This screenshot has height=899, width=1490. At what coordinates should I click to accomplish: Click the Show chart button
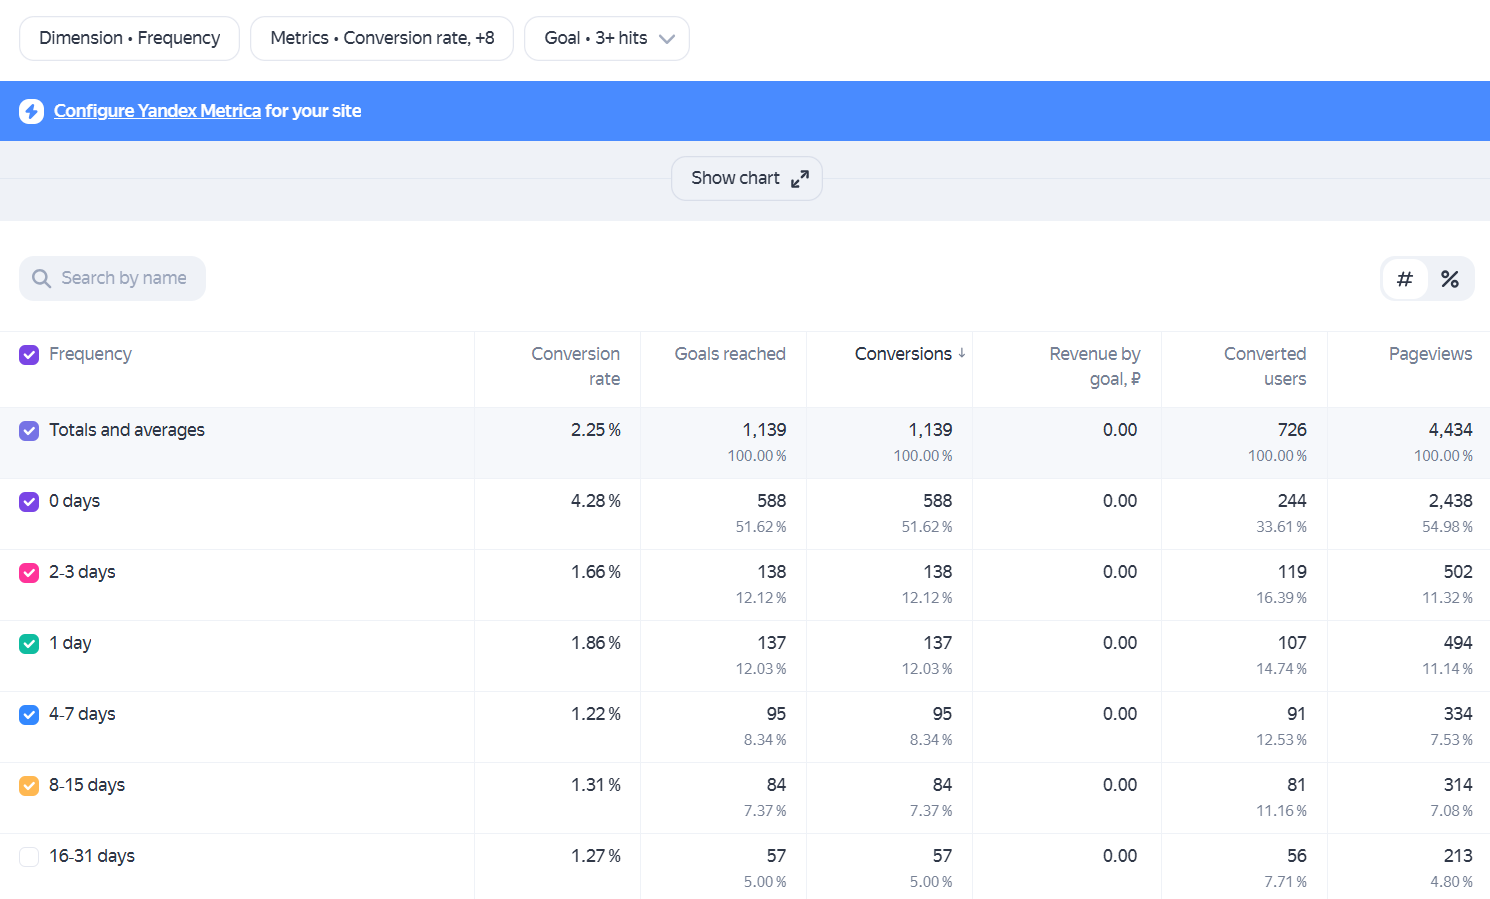747,178
